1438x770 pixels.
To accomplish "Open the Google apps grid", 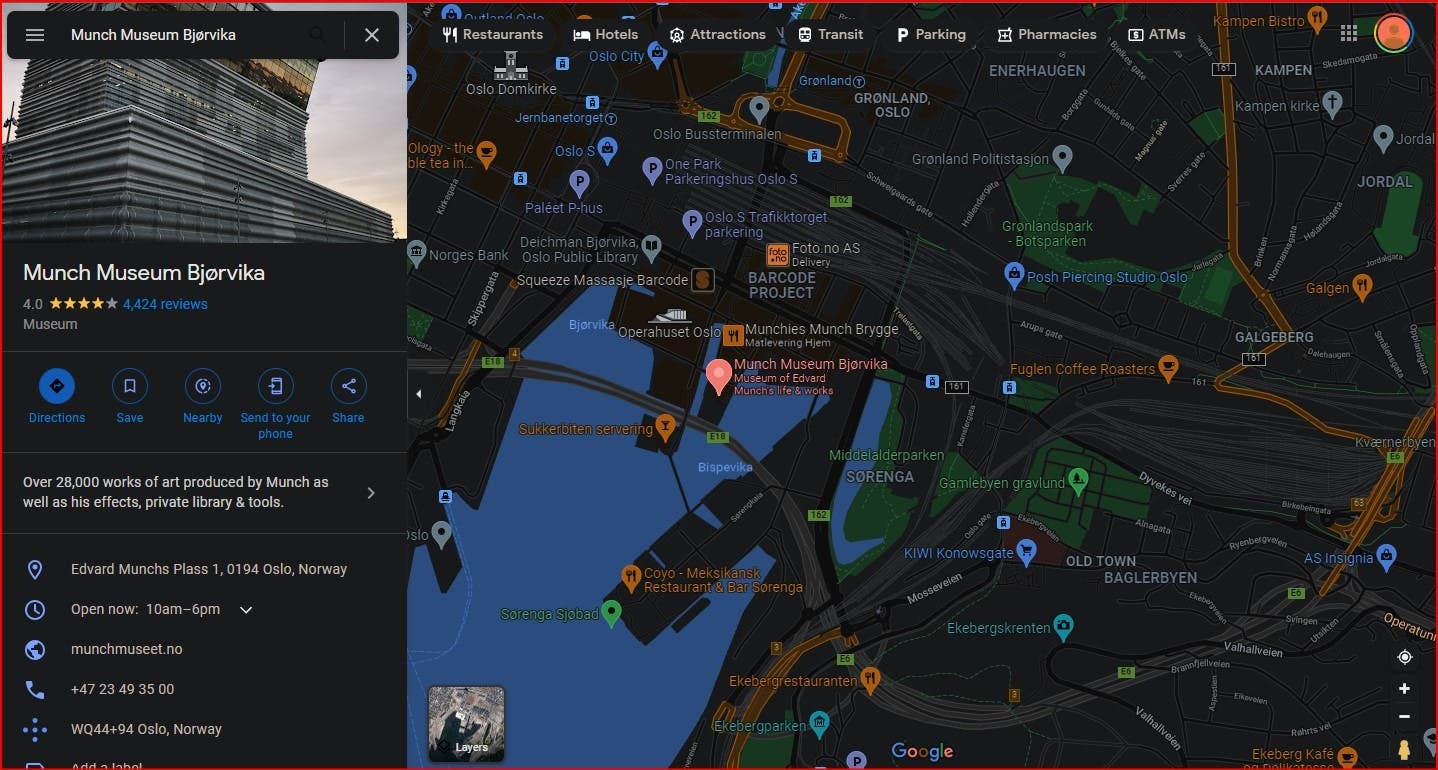I will tap(1349, 33).
